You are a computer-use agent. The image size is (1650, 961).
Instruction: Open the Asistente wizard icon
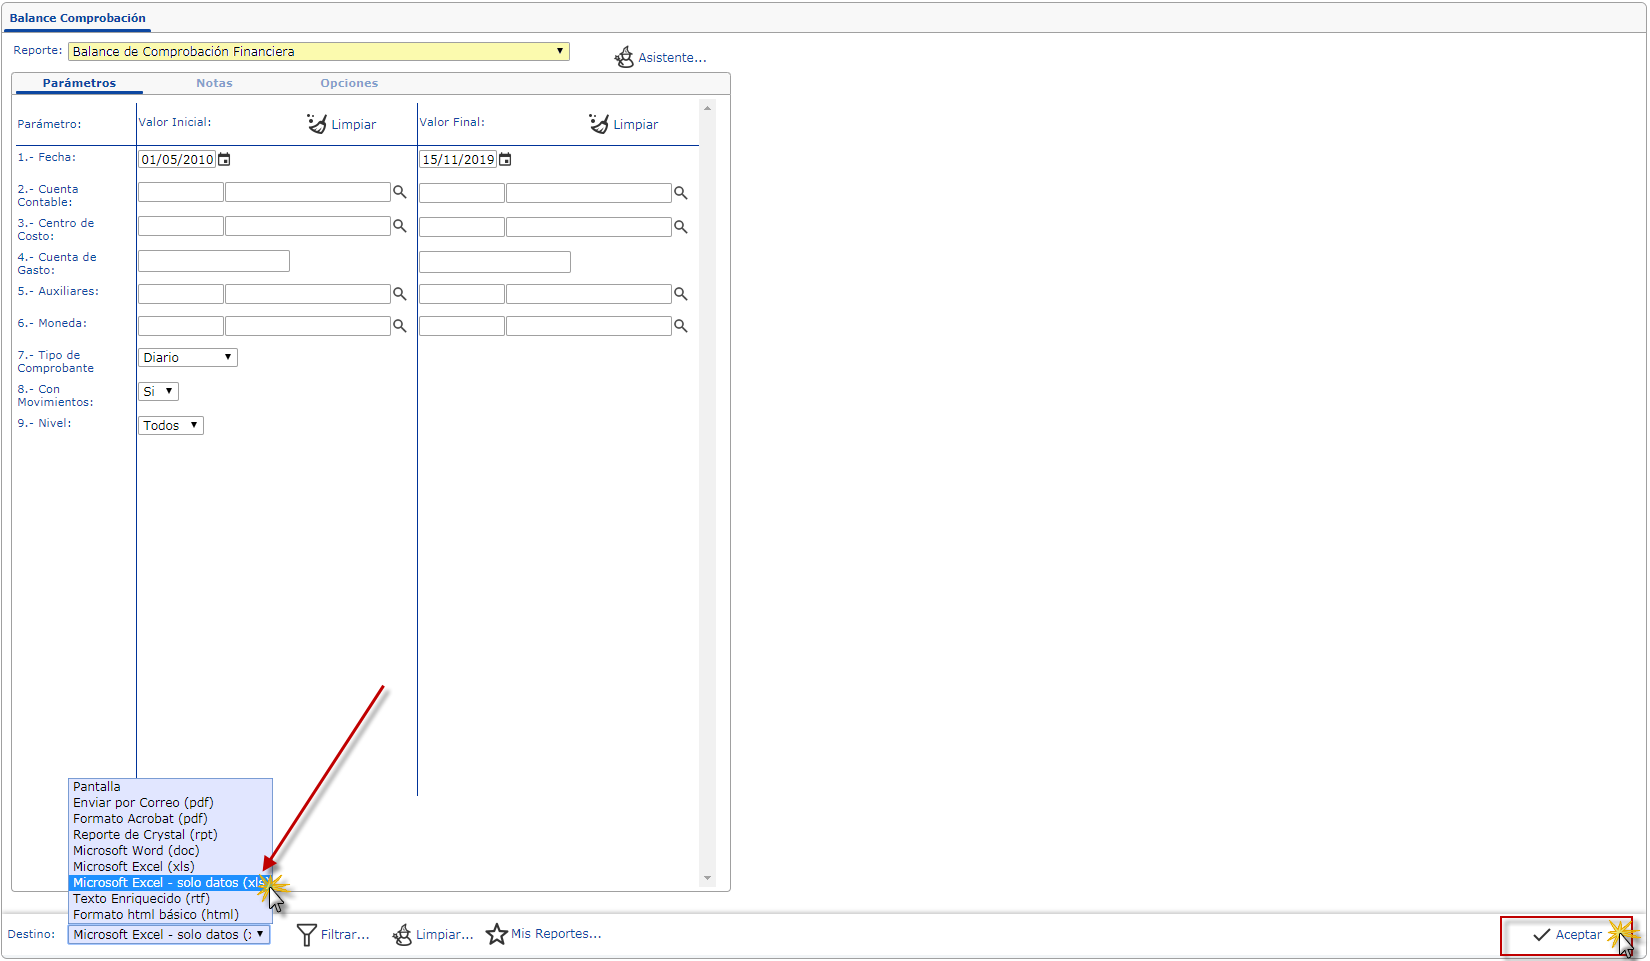pyautogui.click(x=624, y=57)
